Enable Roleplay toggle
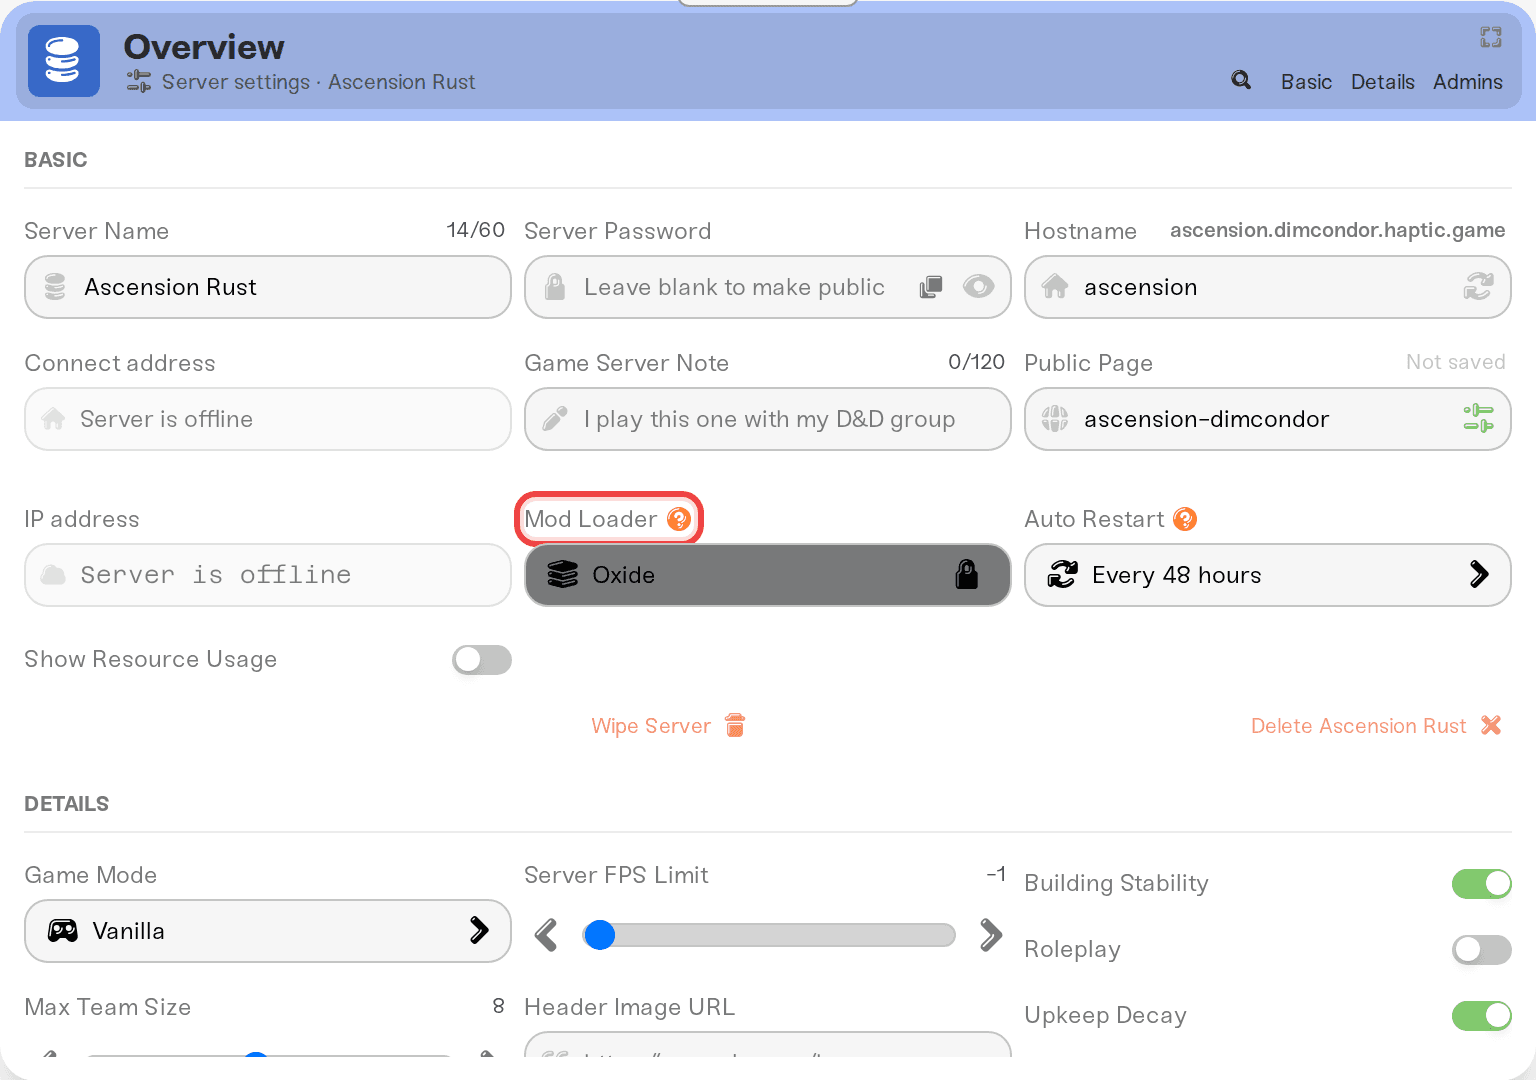 (x=1482, y=950)
